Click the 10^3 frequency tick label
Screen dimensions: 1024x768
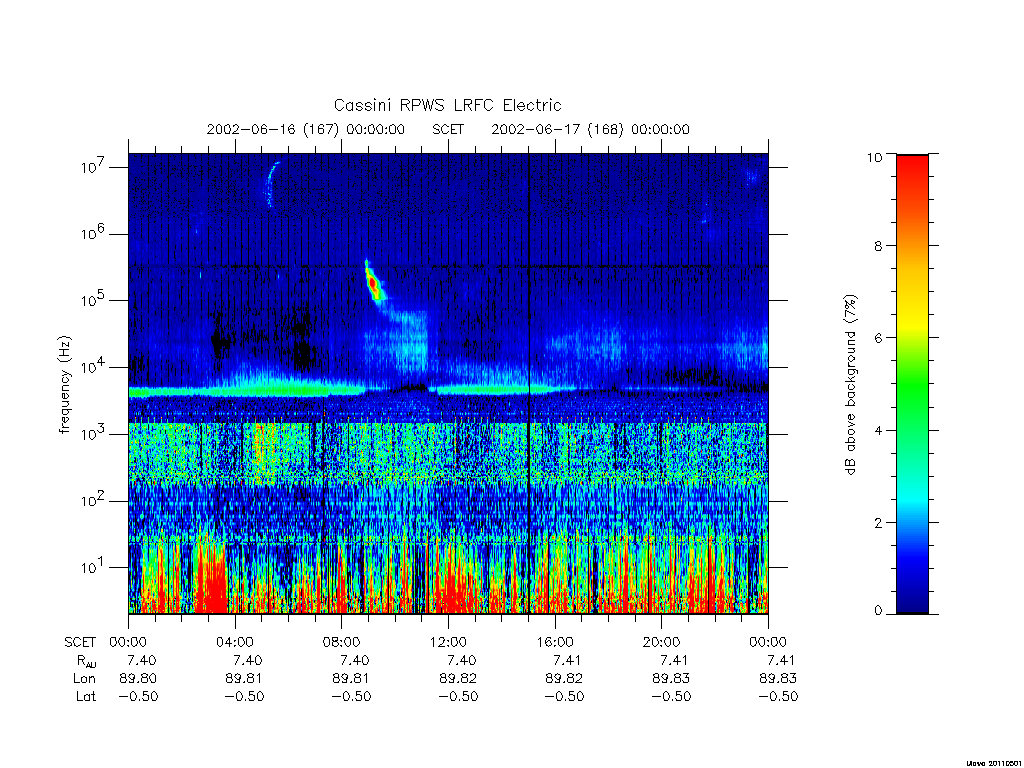(94, 434)
